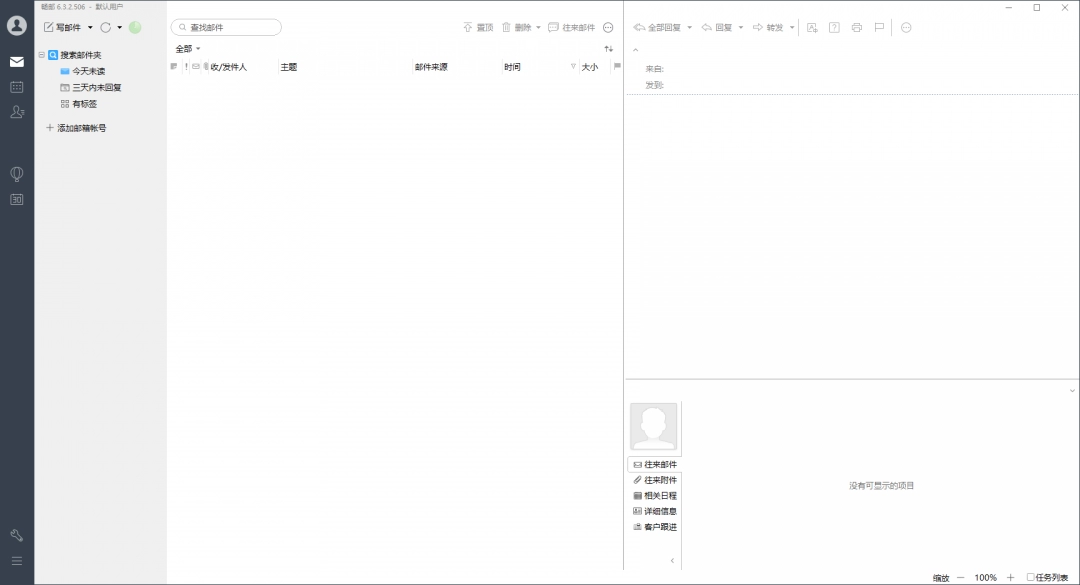Sort by the 收/发件人 column
This screenshot has width=1080, height=585.
tap(229, 67)
